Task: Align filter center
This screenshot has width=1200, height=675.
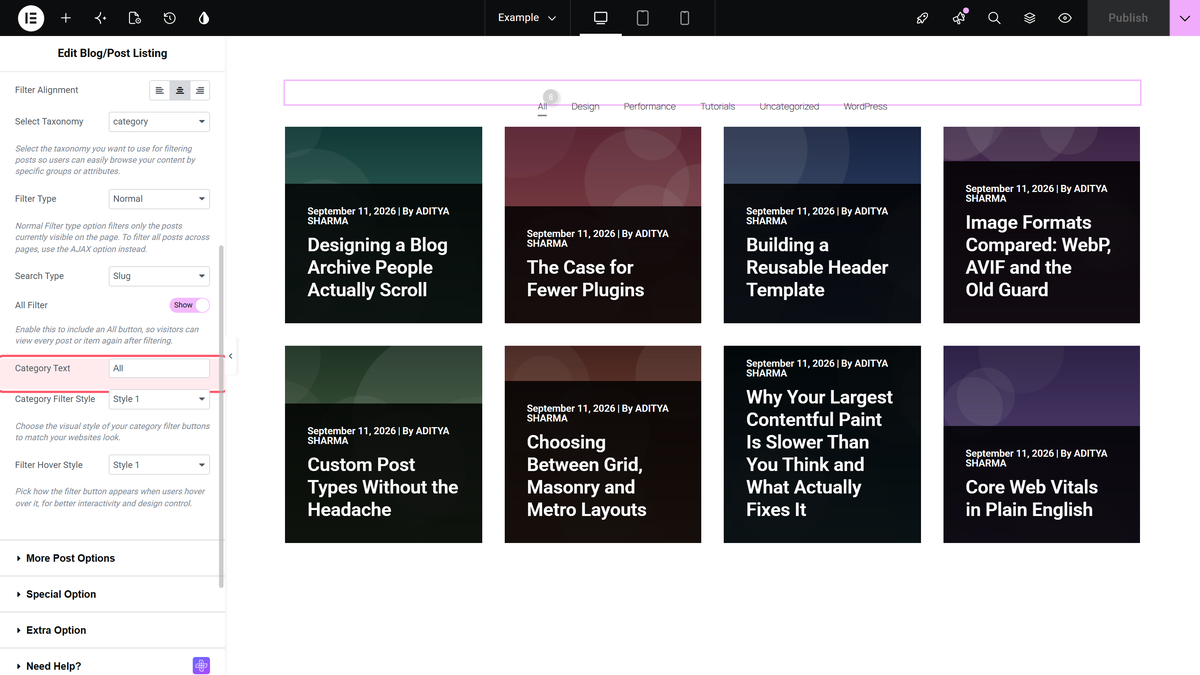Action: pos(180,91)
